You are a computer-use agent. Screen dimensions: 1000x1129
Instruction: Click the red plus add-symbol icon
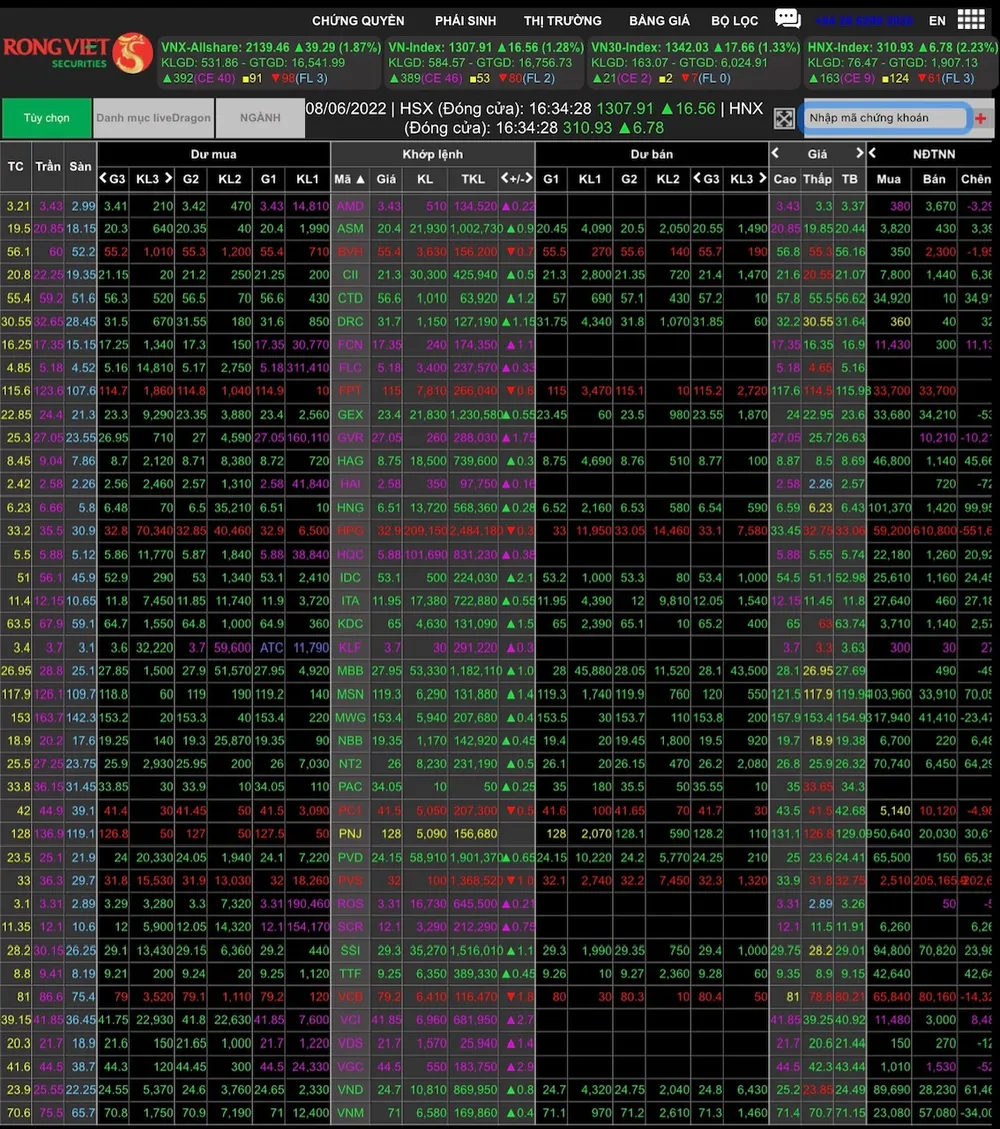[x=980, y=118]
